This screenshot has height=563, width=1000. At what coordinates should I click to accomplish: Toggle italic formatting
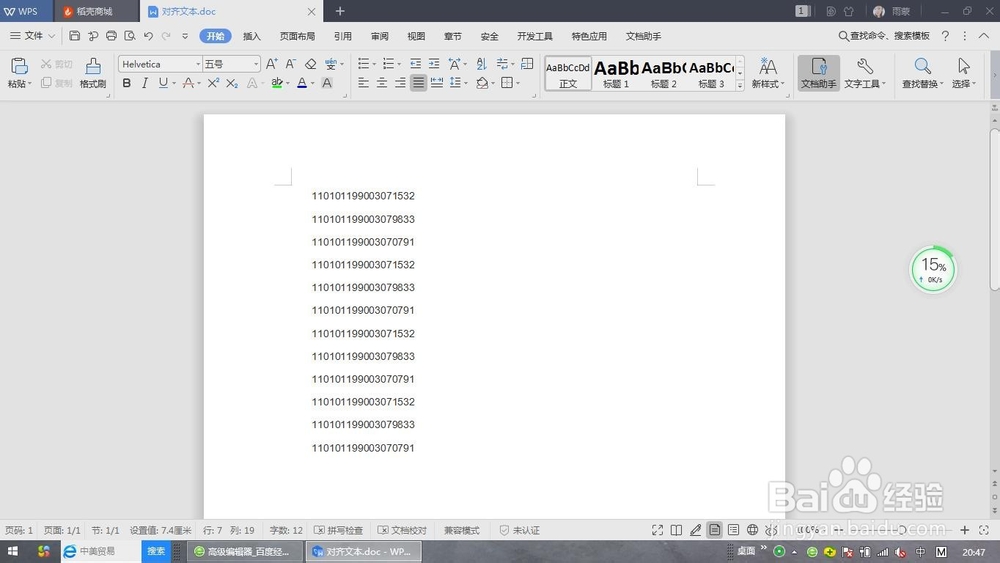tap(145, 83)
